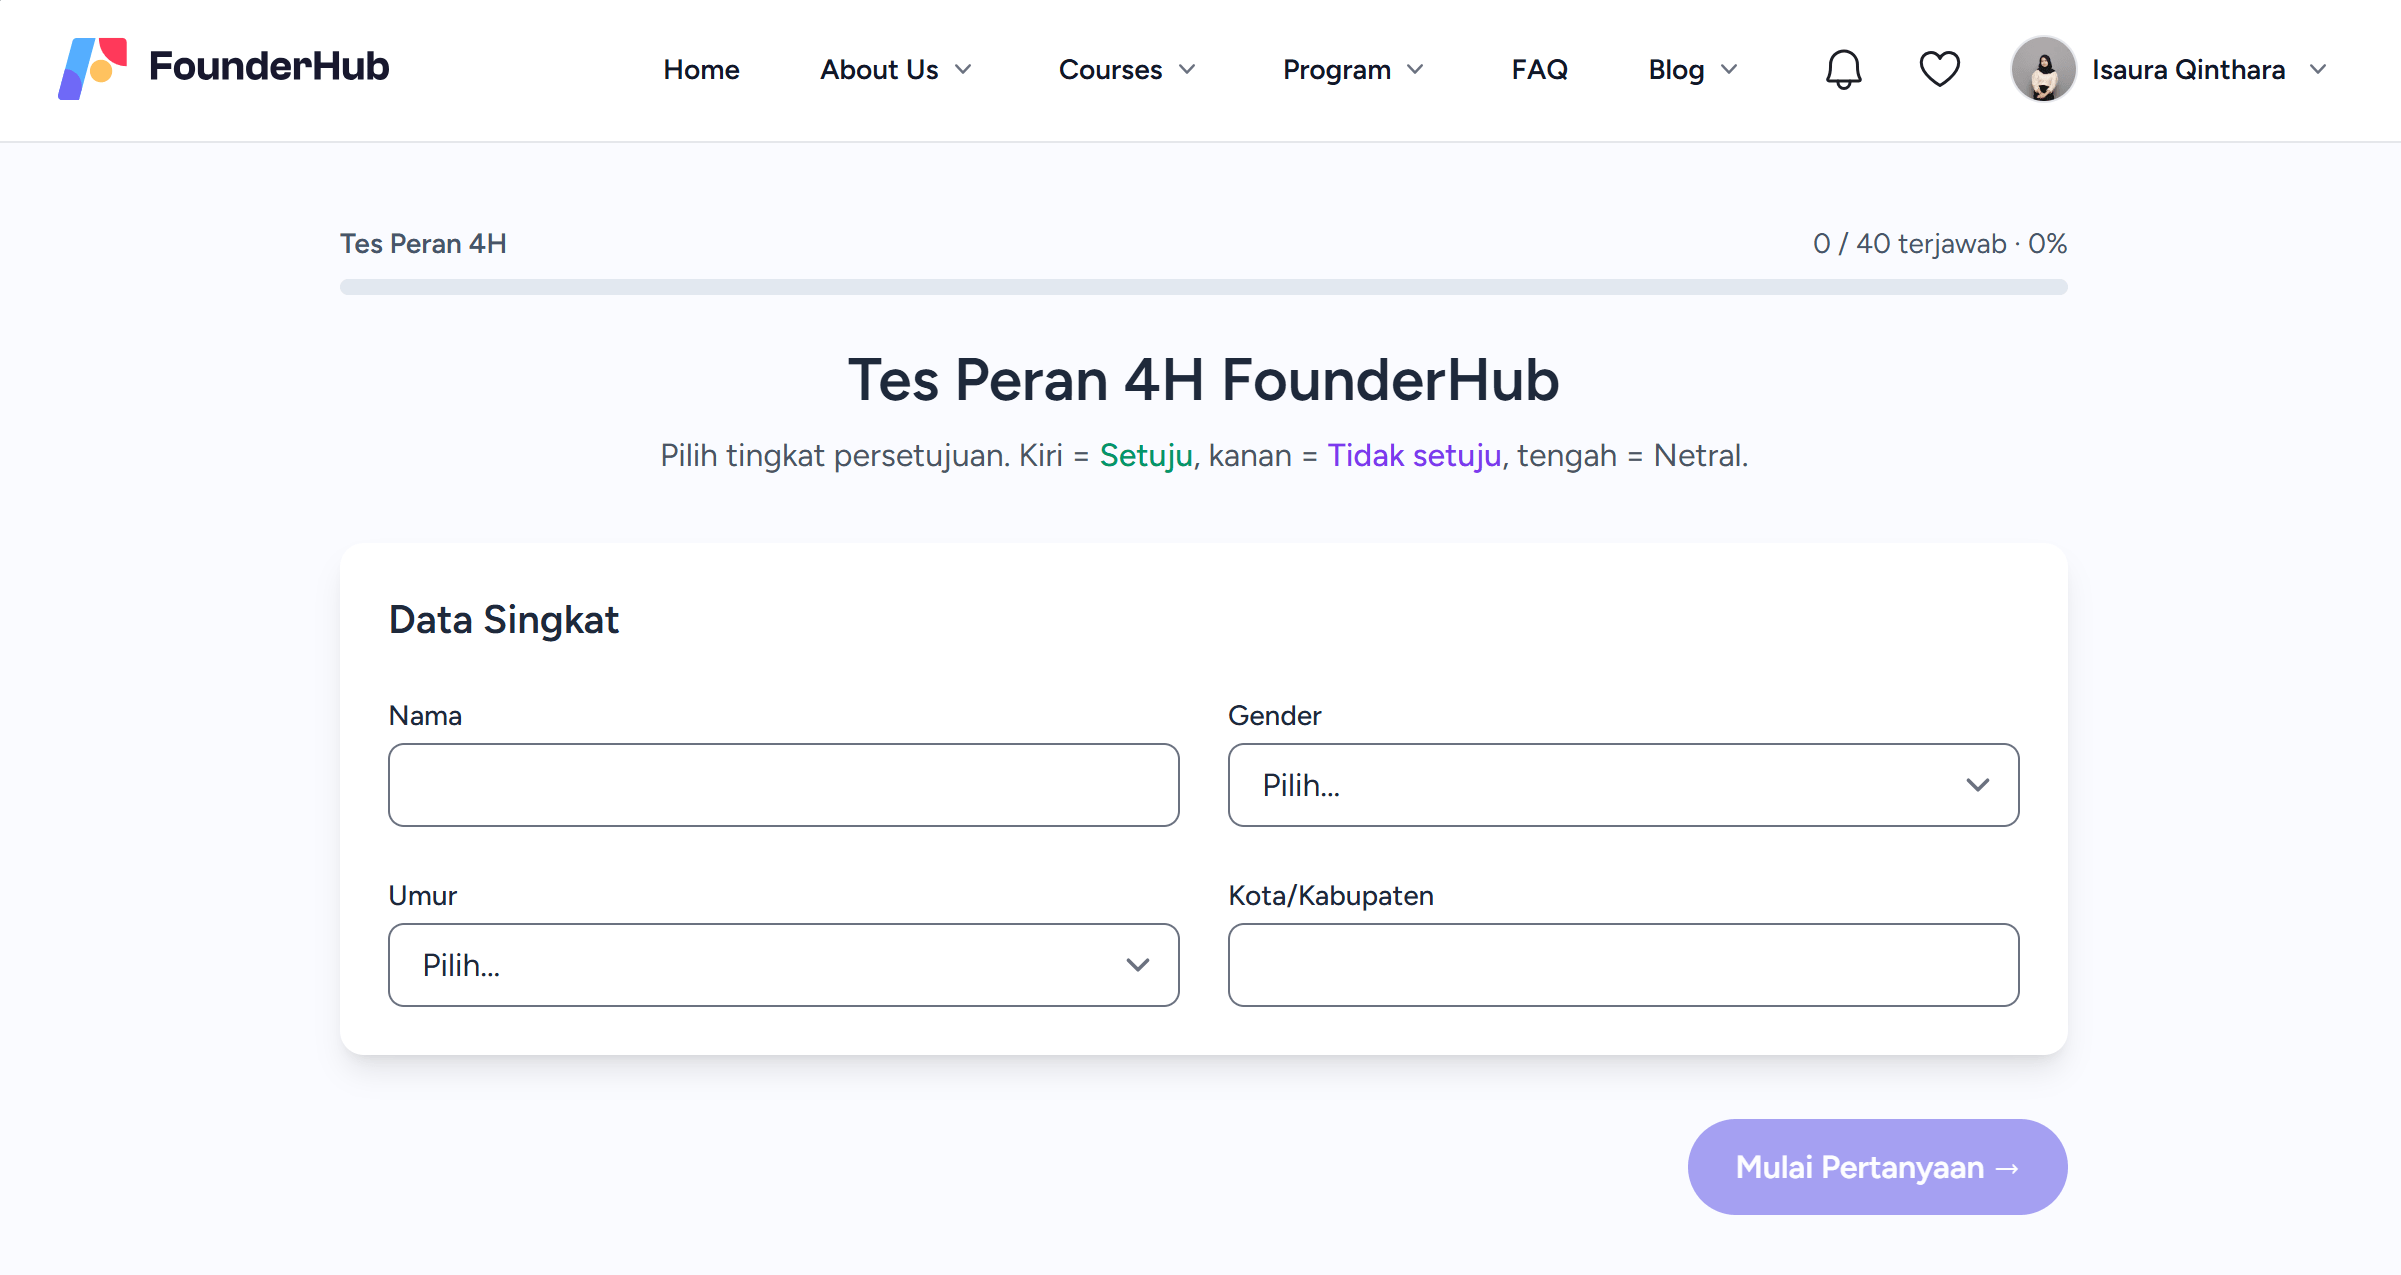Open the FAQ menu item
Image resolution: width=2401 pixels, height=1275 pixels.
pyautogui.click(x=1539, y=69)
